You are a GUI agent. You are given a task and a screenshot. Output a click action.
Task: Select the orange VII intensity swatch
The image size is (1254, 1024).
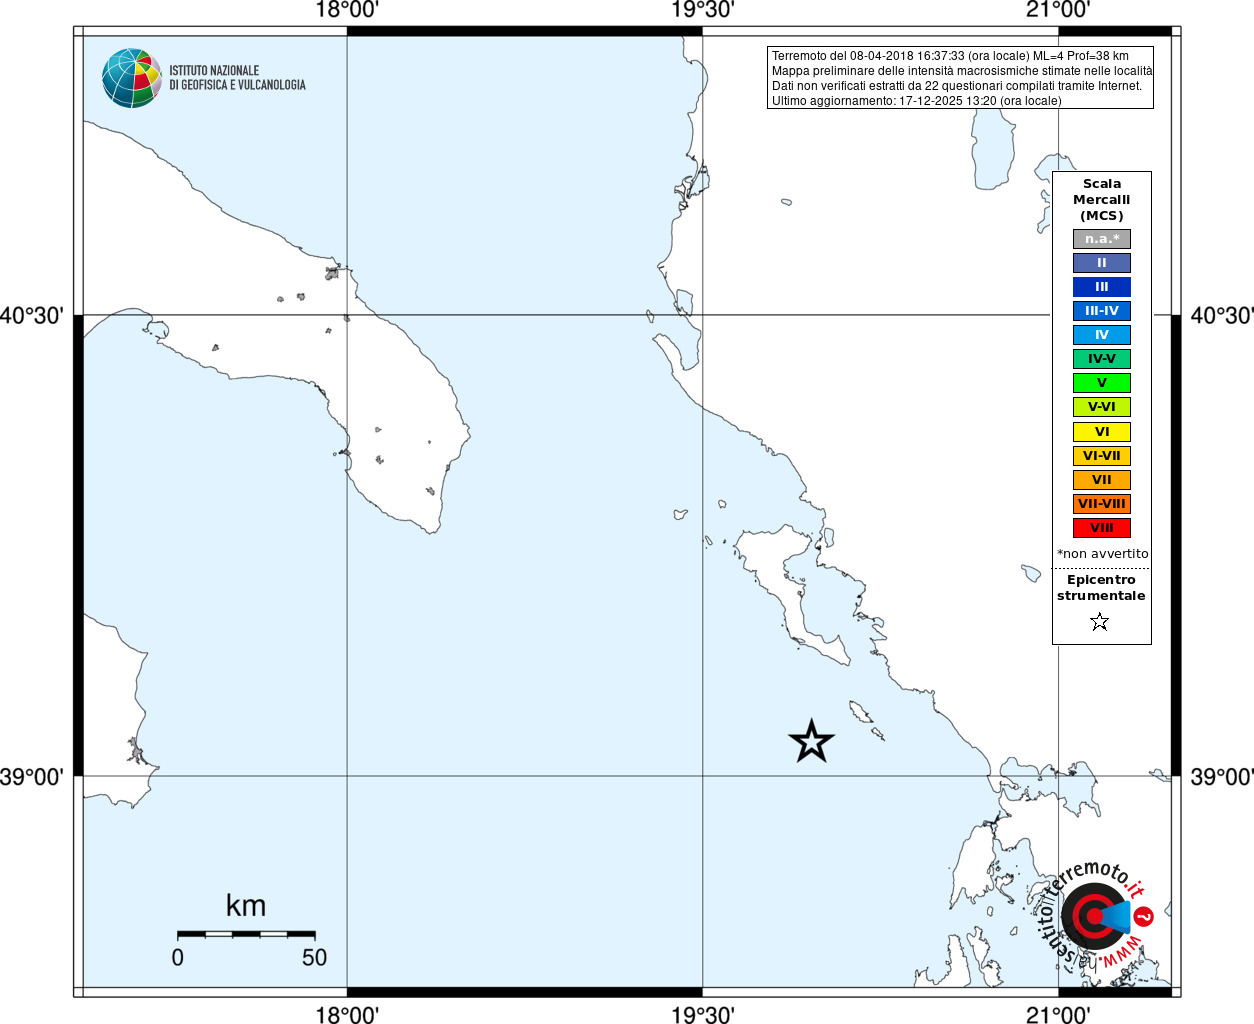tap(1102, 480)
